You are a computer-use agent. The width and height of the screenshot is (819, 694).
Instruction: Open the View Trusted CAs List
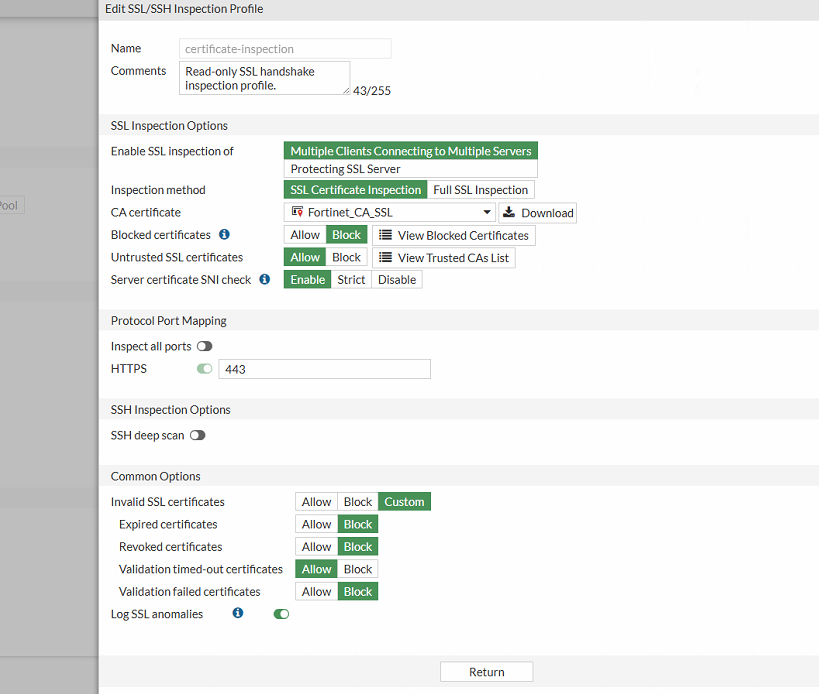point(444,257)
